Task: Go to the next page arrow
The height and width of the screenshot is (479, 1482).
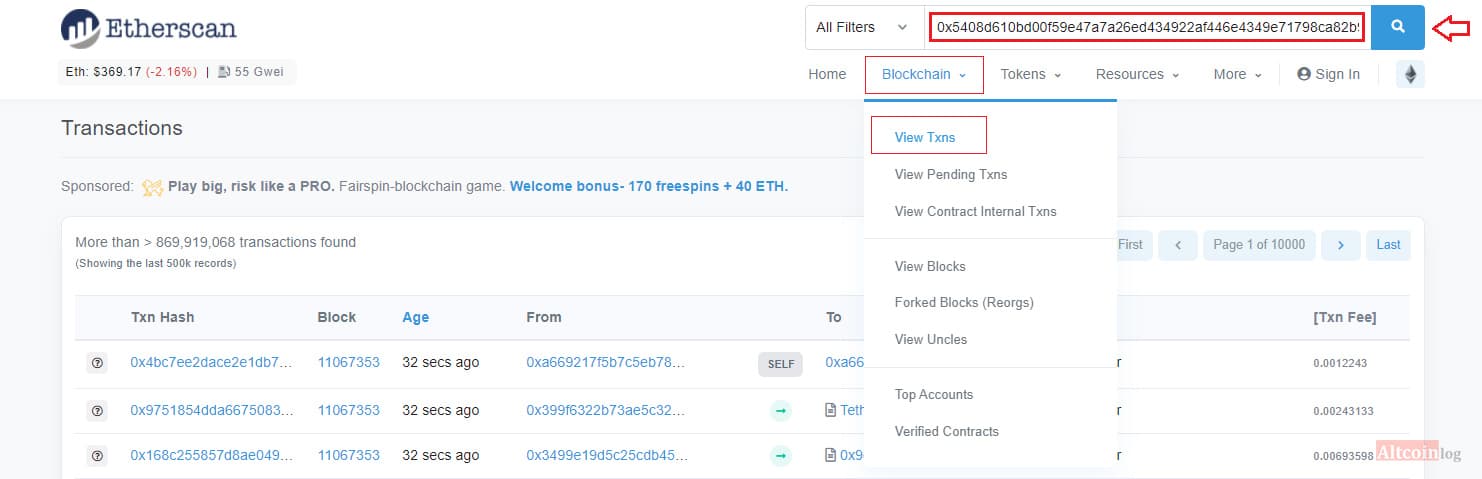Action: click(x=1340, y=245)
